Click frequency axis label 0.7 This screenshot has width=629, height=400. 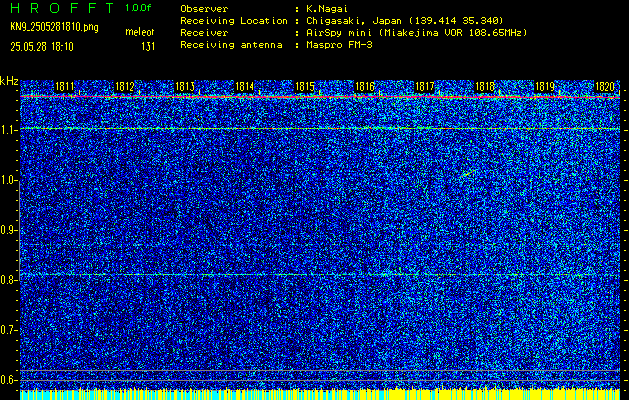tap(7, 330)
